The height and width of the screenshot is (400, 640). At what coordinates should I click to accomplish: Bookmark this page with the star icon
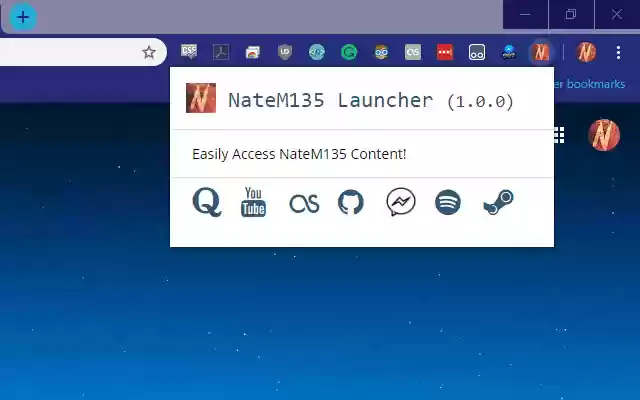[149, 52]
